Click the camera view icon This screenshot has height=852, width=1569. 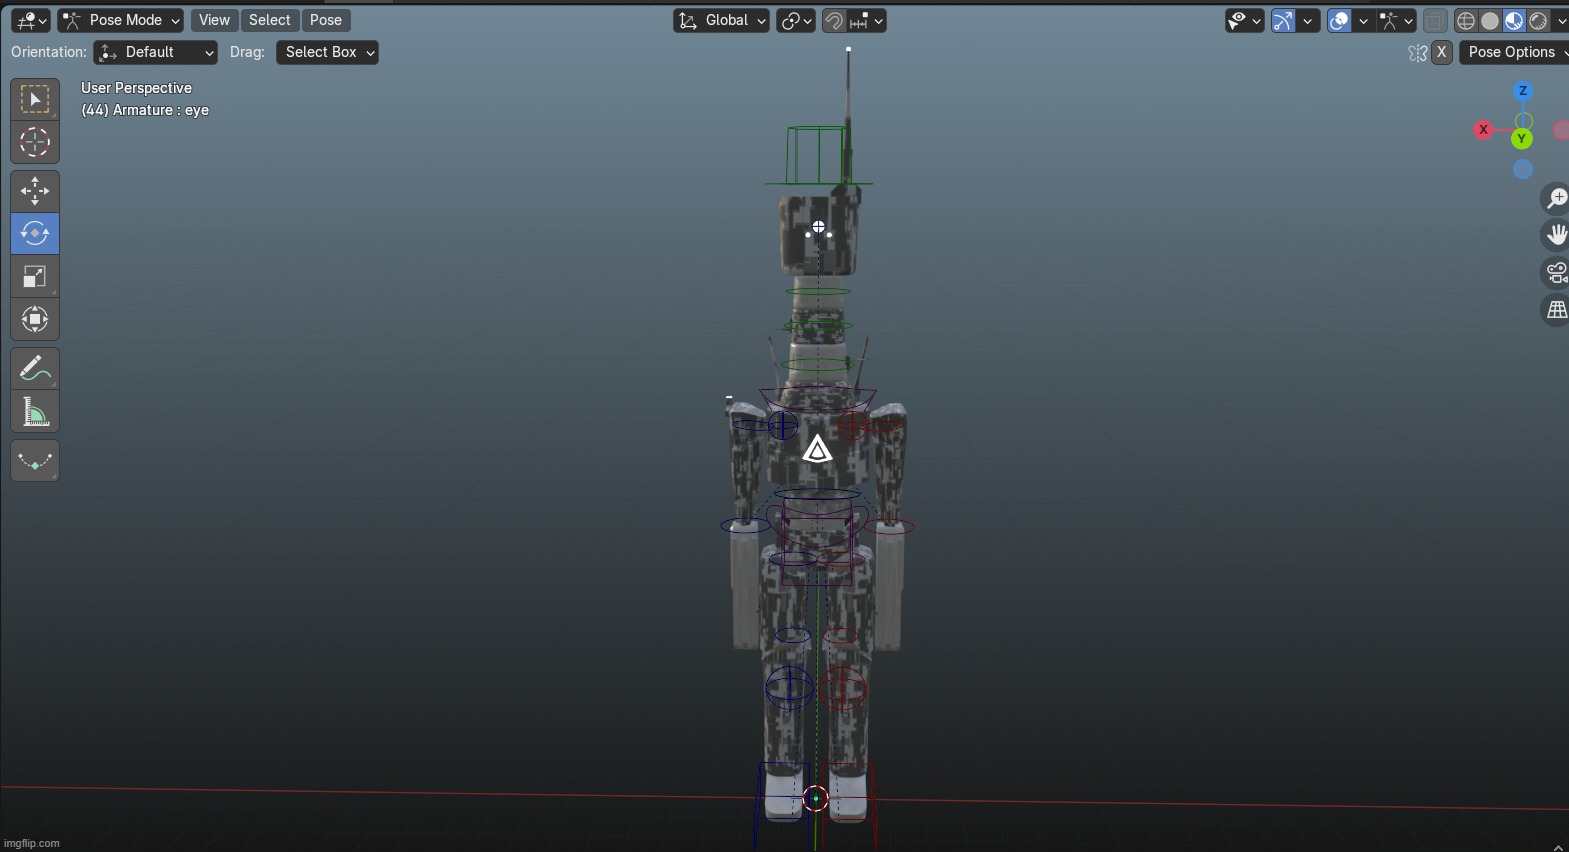pos(1556,272)
